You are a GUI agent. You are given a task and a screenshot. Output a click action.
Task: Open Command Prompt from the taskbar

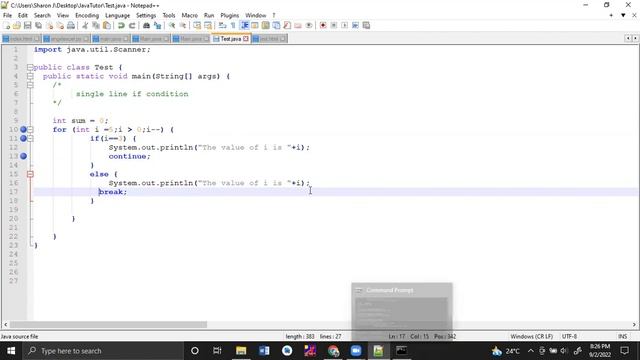(x=401, y=351)
